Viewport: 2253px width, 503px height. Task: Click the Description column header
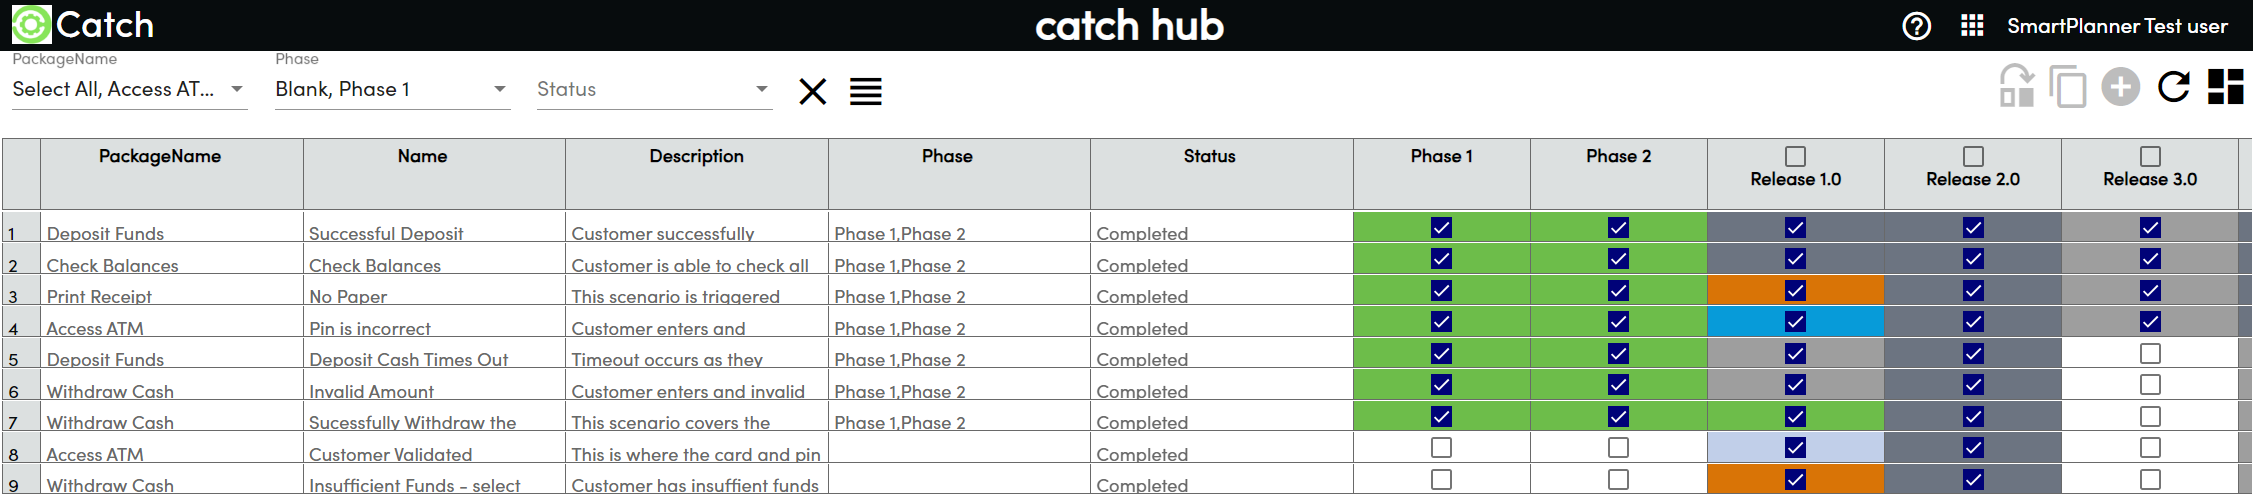click(x=696, y=157)
